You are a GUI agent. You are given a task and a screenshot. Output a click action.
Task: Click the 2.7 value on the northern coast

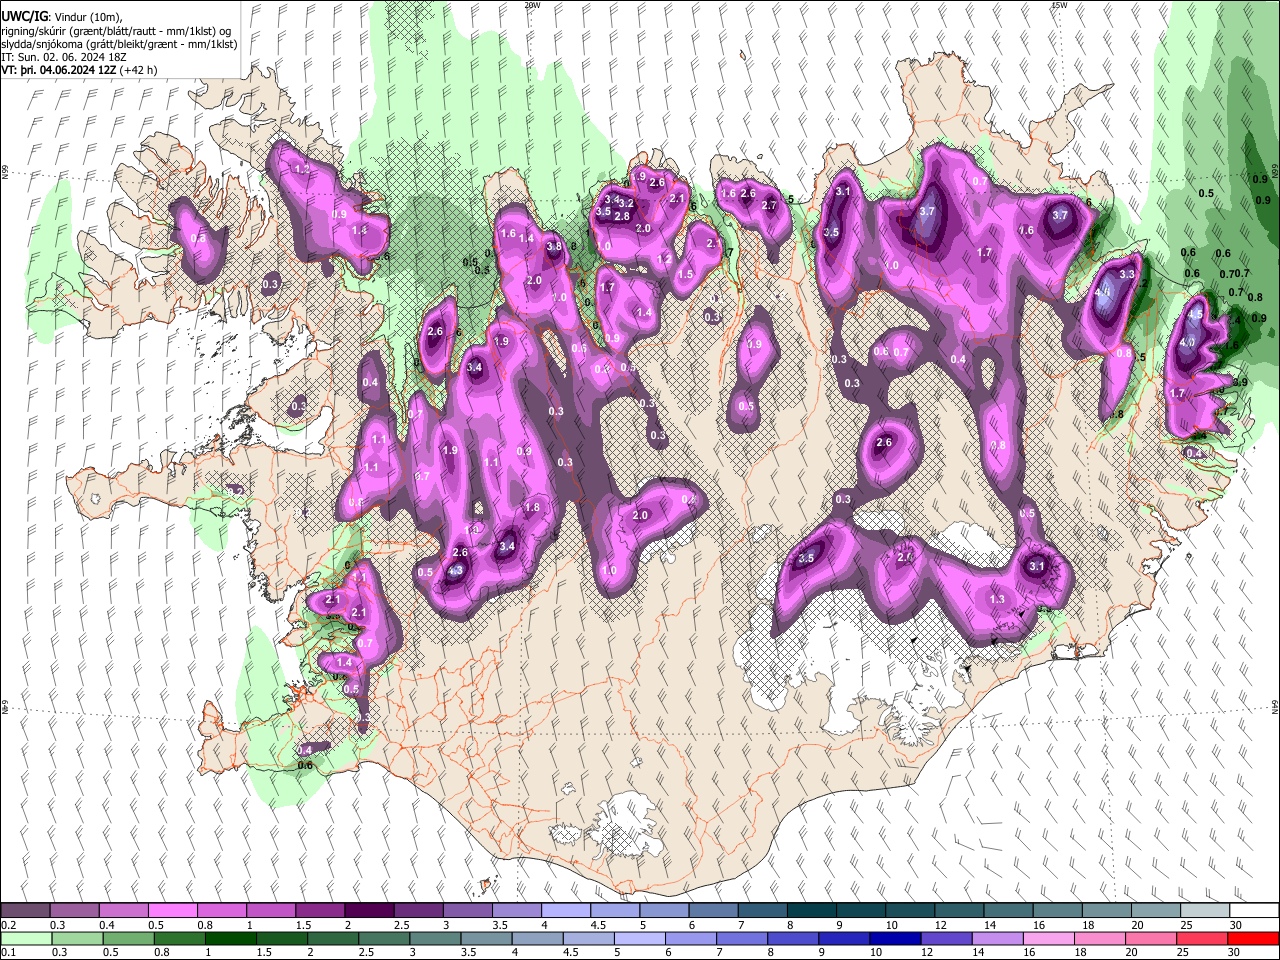click(769, 205)
